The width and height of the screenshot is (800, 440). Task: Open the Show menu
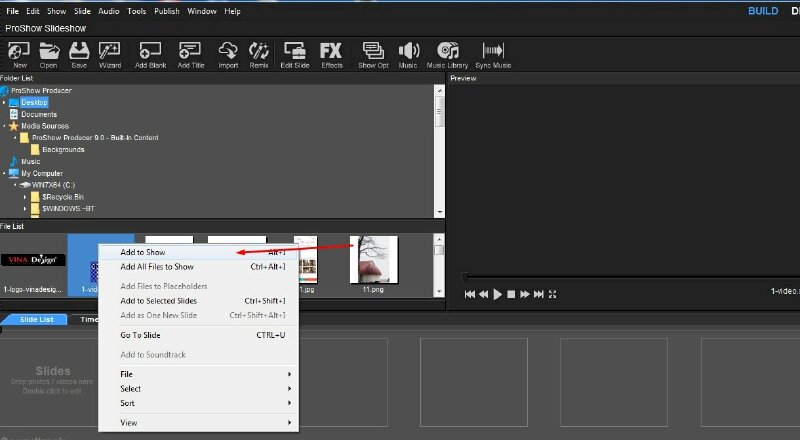(x=57, y=11)
